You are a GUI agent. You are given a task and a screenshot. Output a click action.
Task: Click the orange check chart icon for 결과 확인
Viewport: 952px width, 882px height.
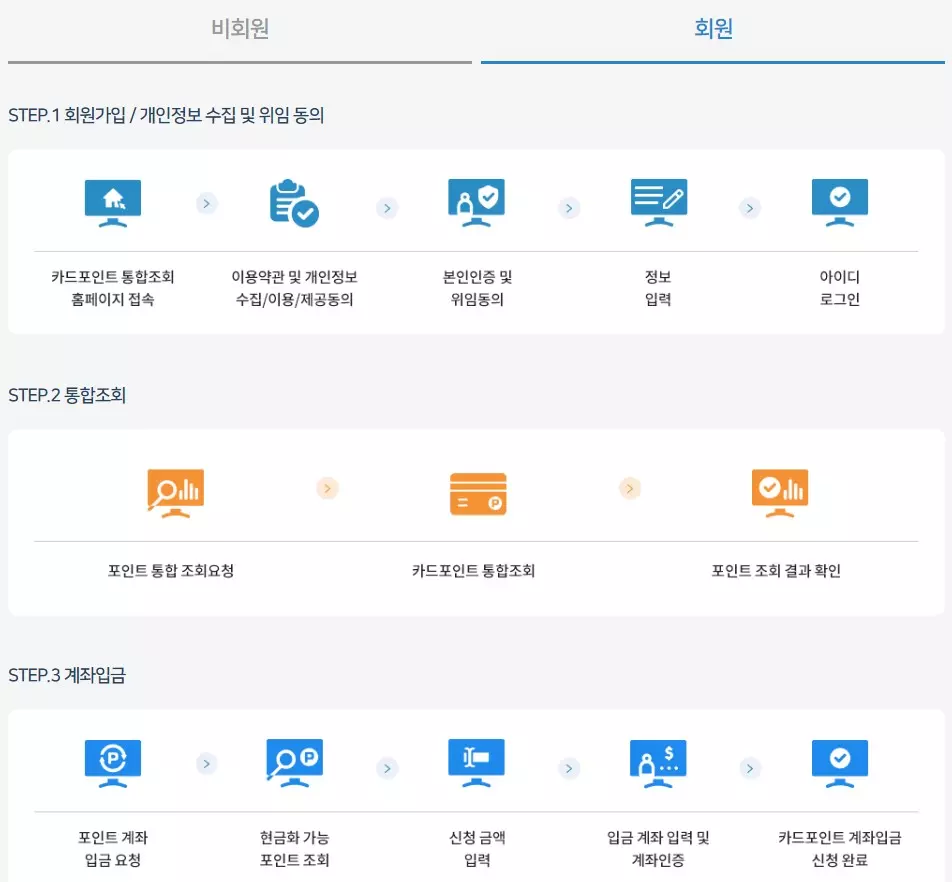780,494
